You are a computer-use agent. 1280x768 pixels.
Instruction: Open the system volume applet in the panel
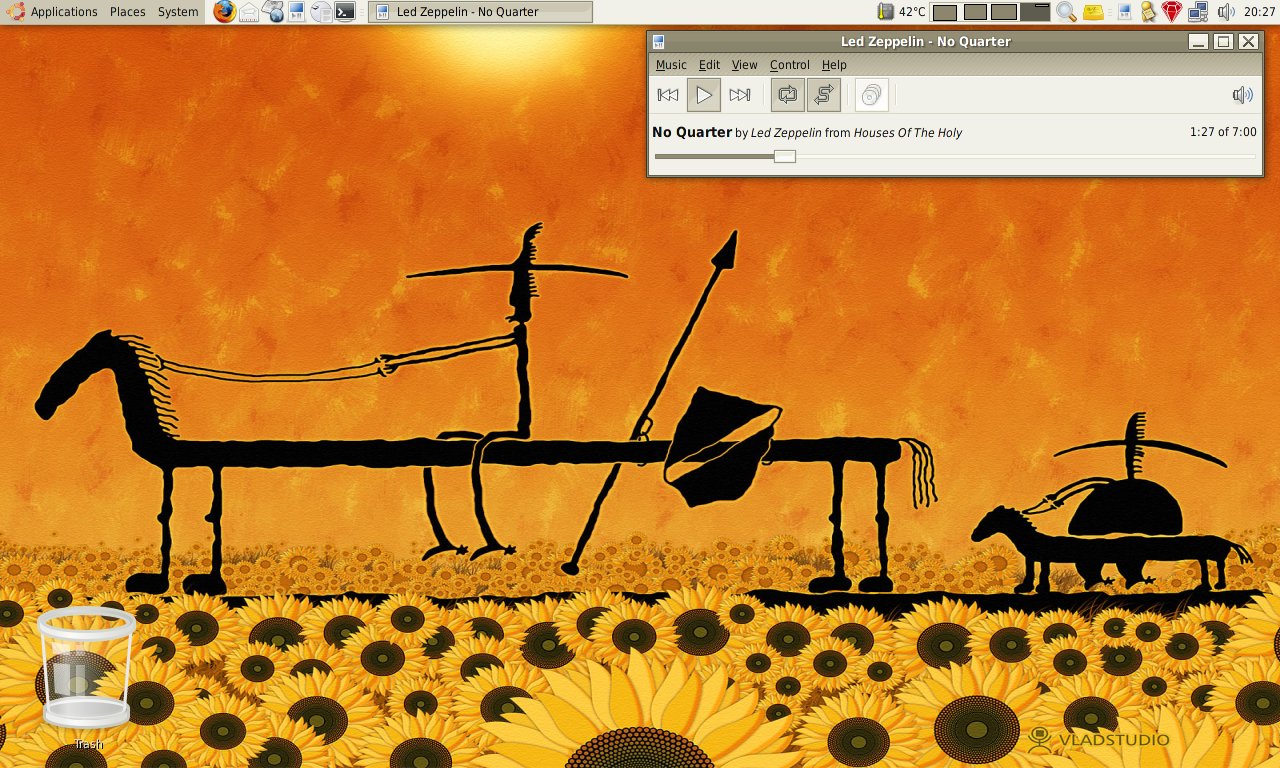coord(1226,12)
